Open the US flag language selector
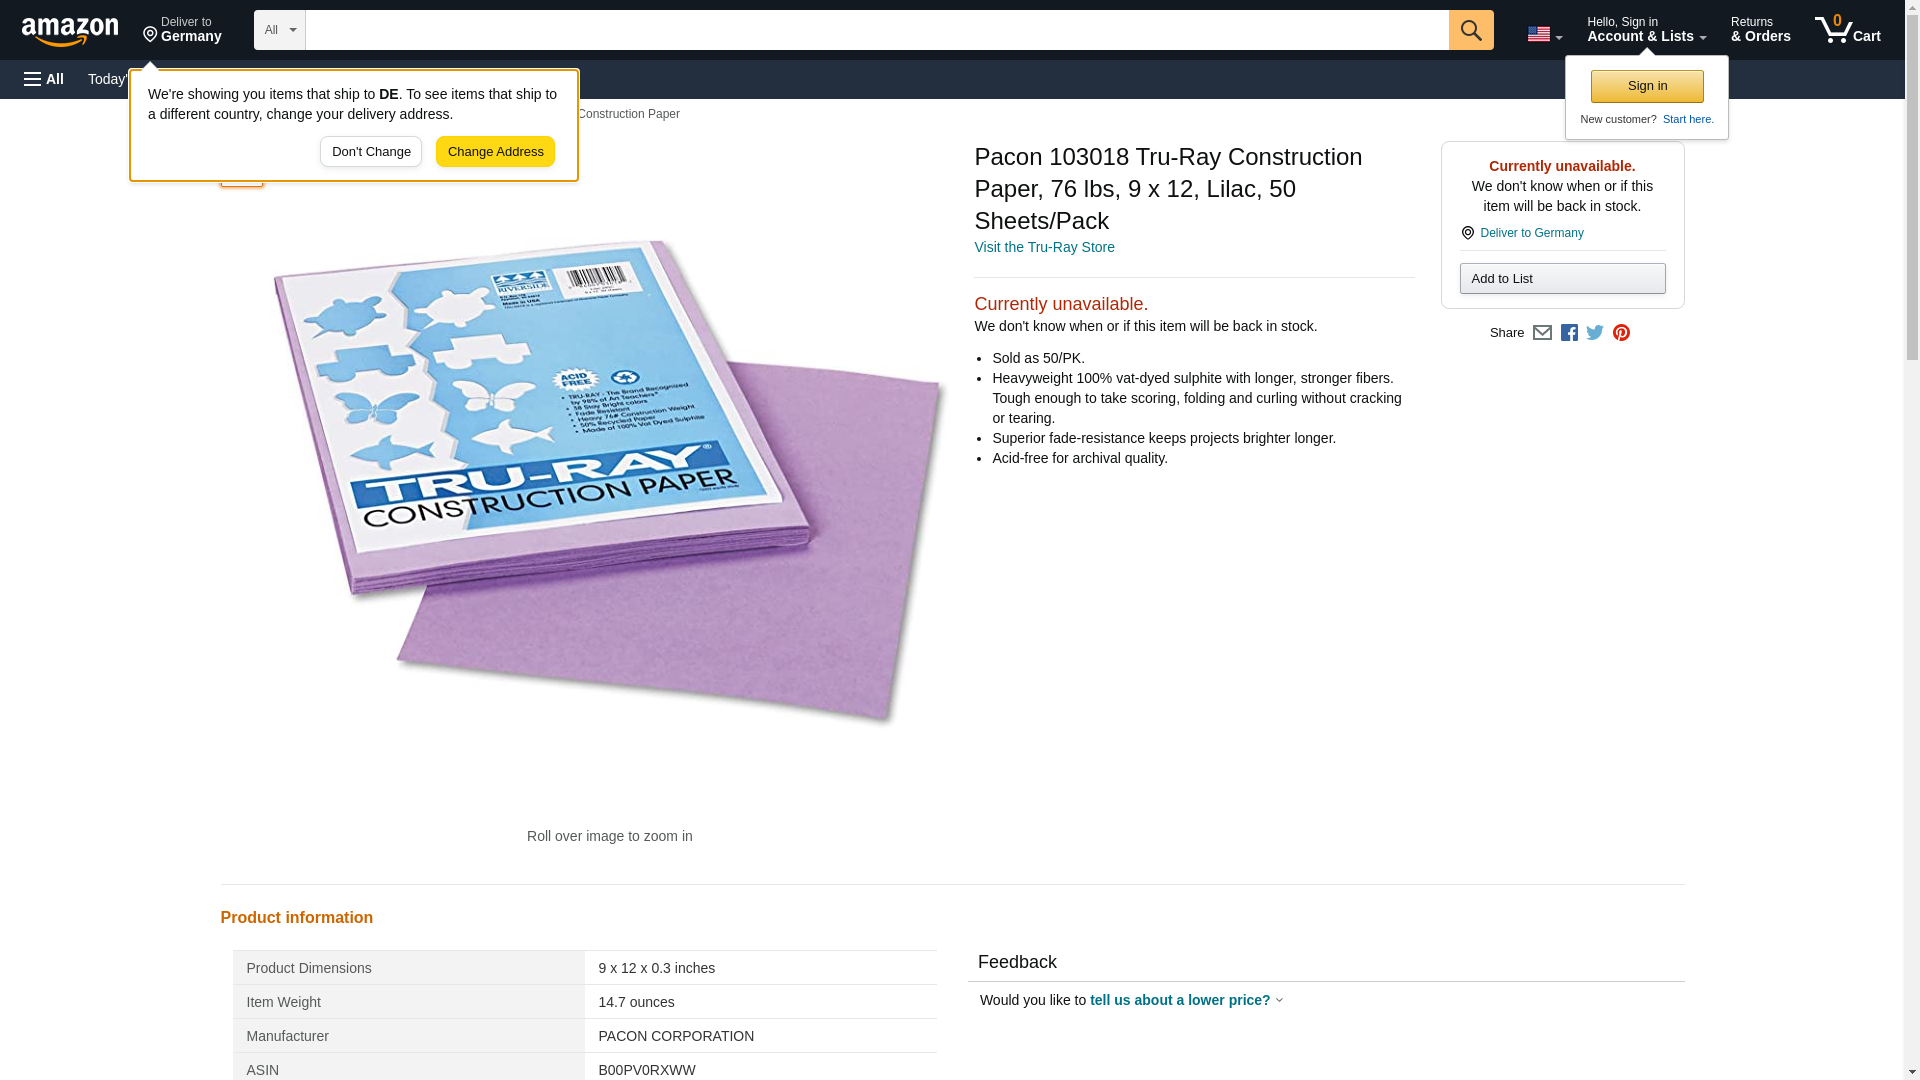This screenshot has width=1920, height=1080. (1545, 33)
